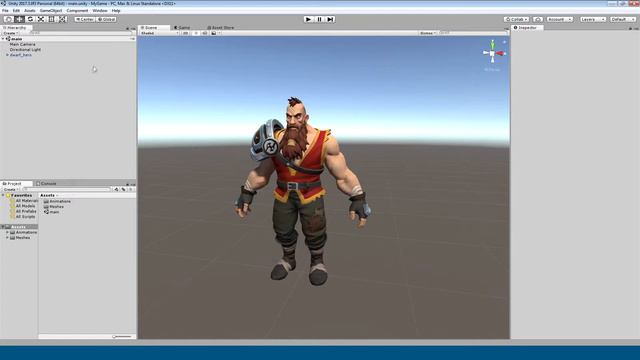This screenshot has height=360, width=640.
Task: Open the Project Create dropdown
Action: pyautogui.click(x=11, y=189)
